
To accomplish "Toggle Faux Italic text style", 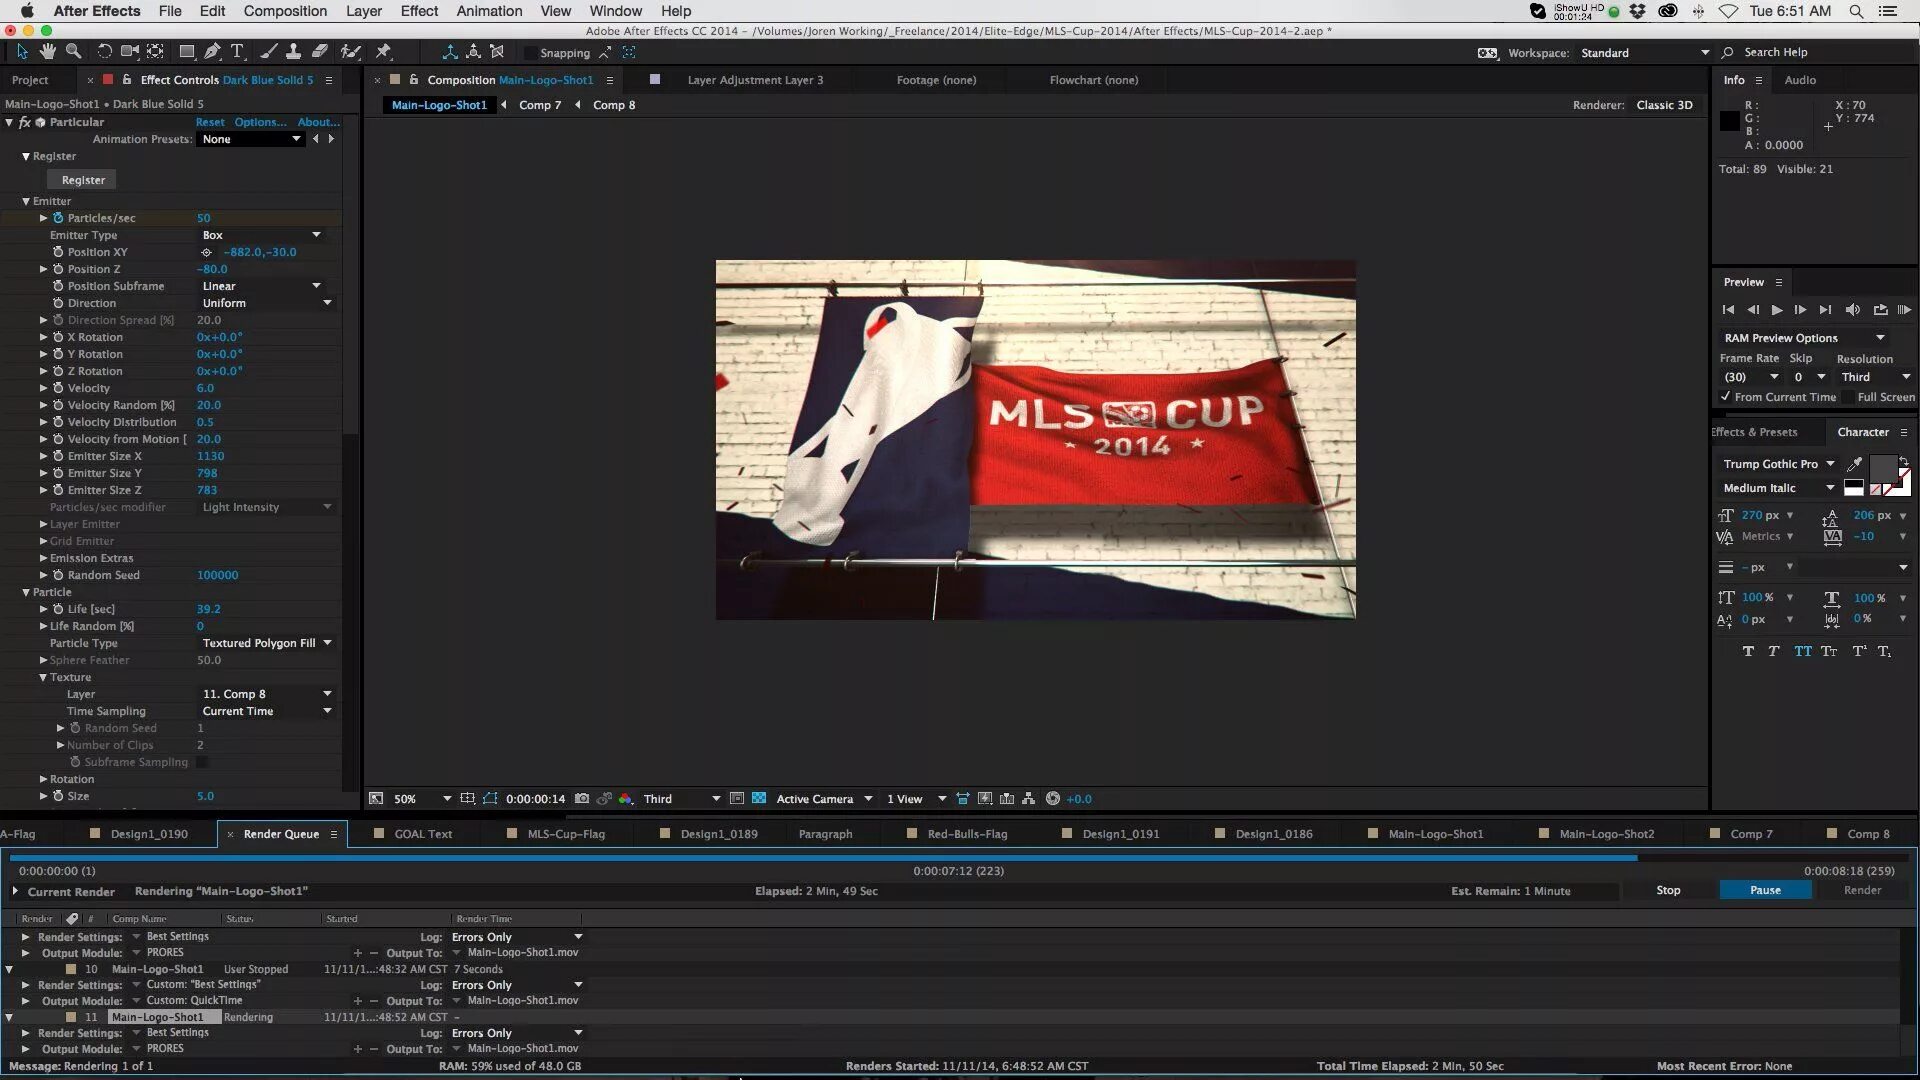I will [x=1774, y=651].
